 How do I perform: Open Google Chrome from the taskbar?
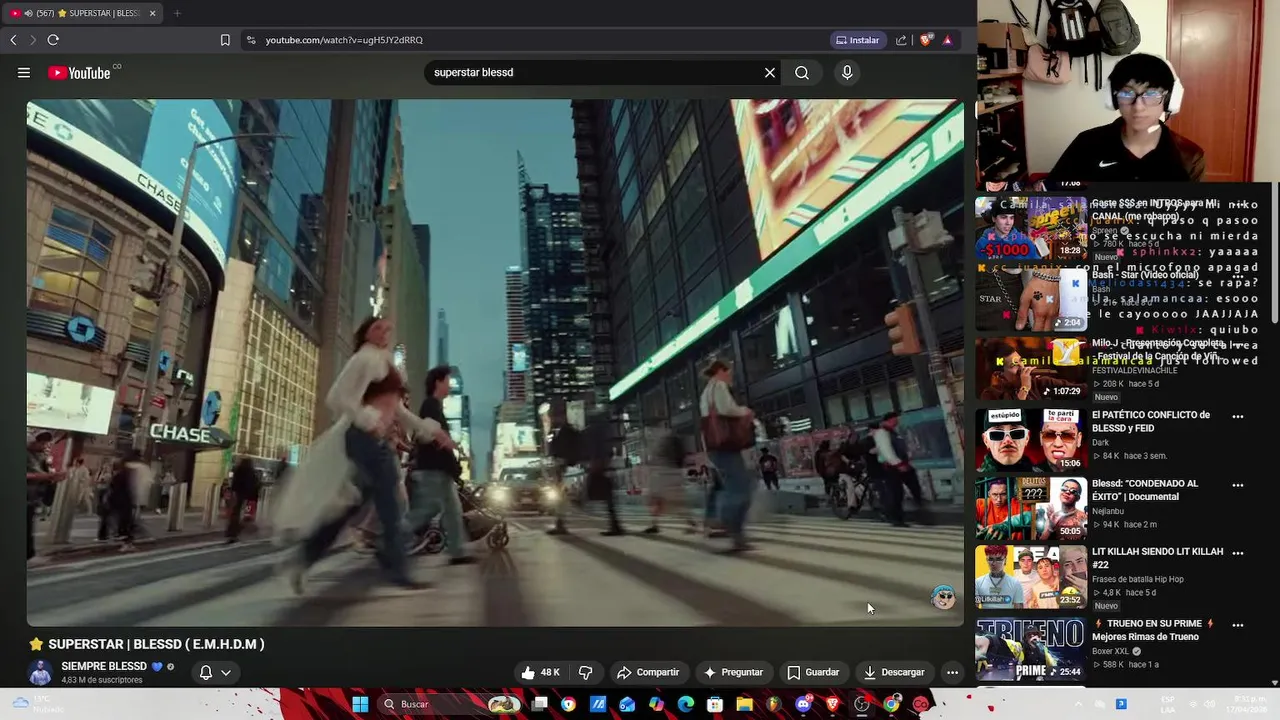pyautogui.click(x=891, y=704)
